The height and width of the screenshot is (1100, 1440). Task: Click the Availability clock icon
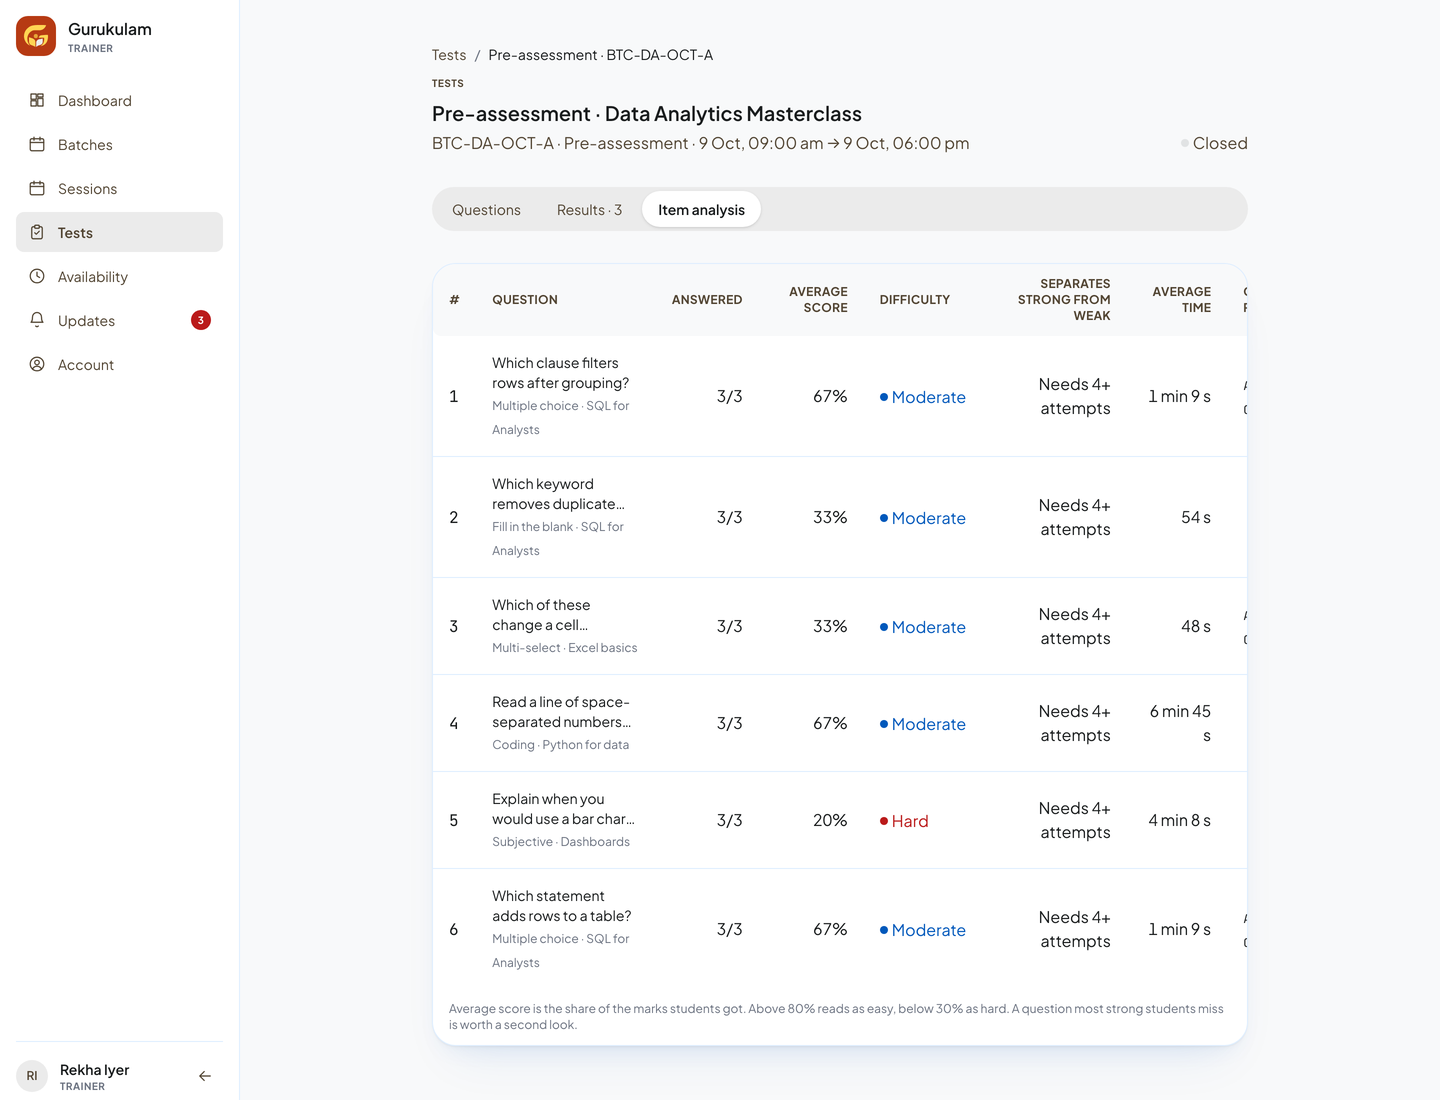click(37, 276)
